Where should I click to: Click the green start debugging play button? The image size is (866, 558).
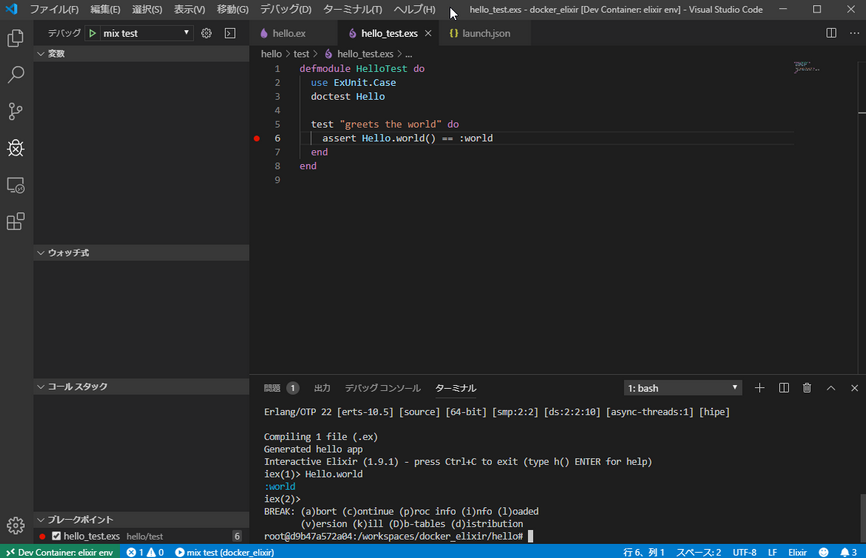[x=92, y=33]
